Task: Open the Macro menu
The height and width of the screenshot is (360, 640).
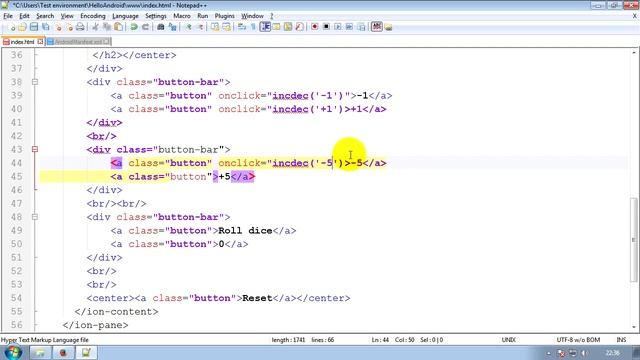Action: pyautogui.click(x=182, y=16)
